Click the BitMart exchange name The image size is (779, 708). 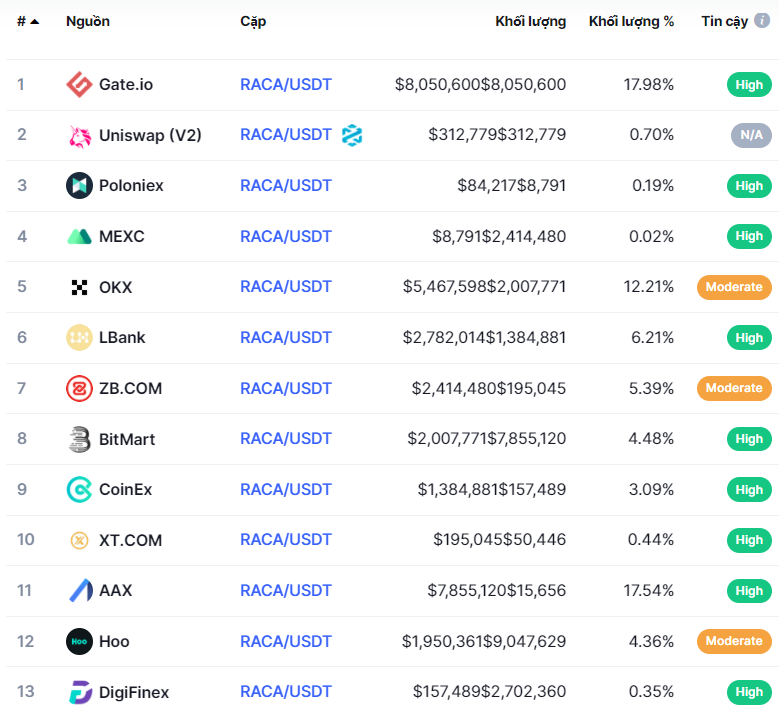point(127,440)
